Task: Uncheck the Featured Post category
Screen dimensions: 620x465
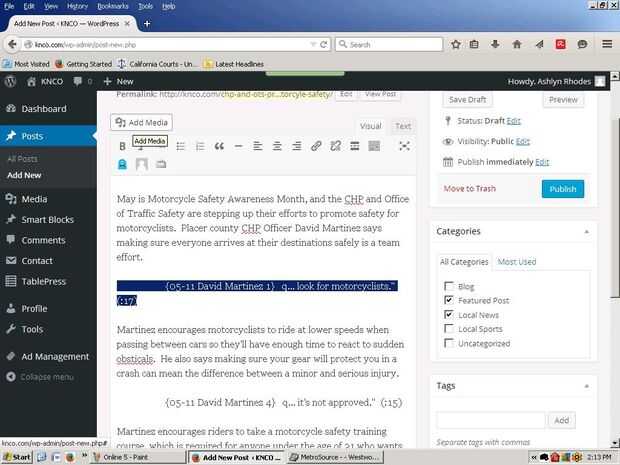Action: [449, 300]
